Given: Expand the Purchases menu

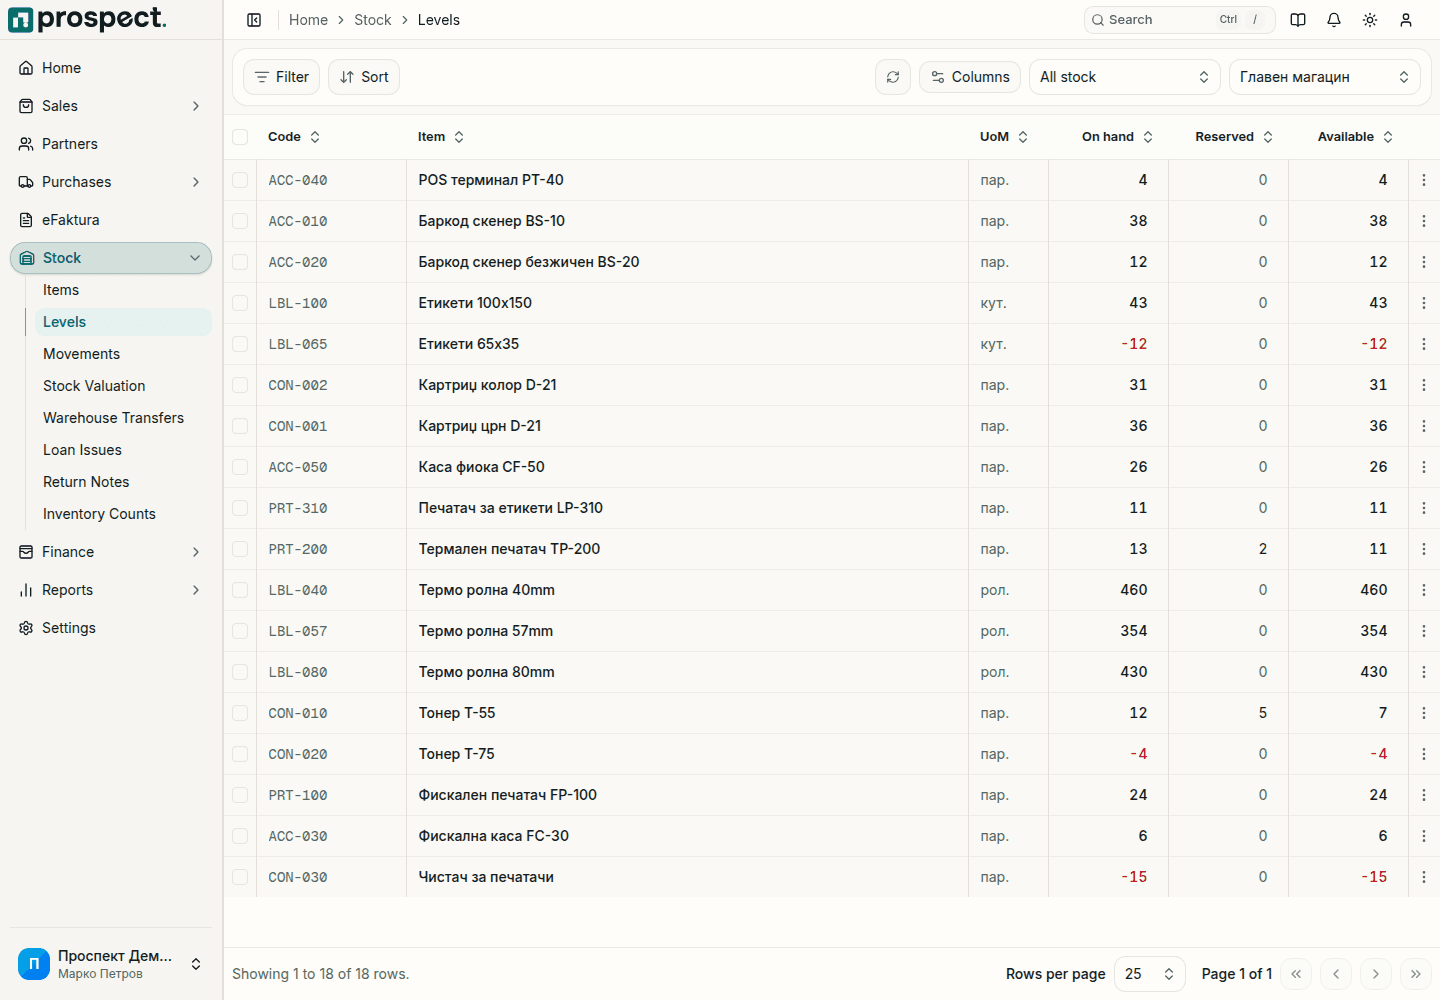Looking at the screenshot, I should click(x=111, y=182).
